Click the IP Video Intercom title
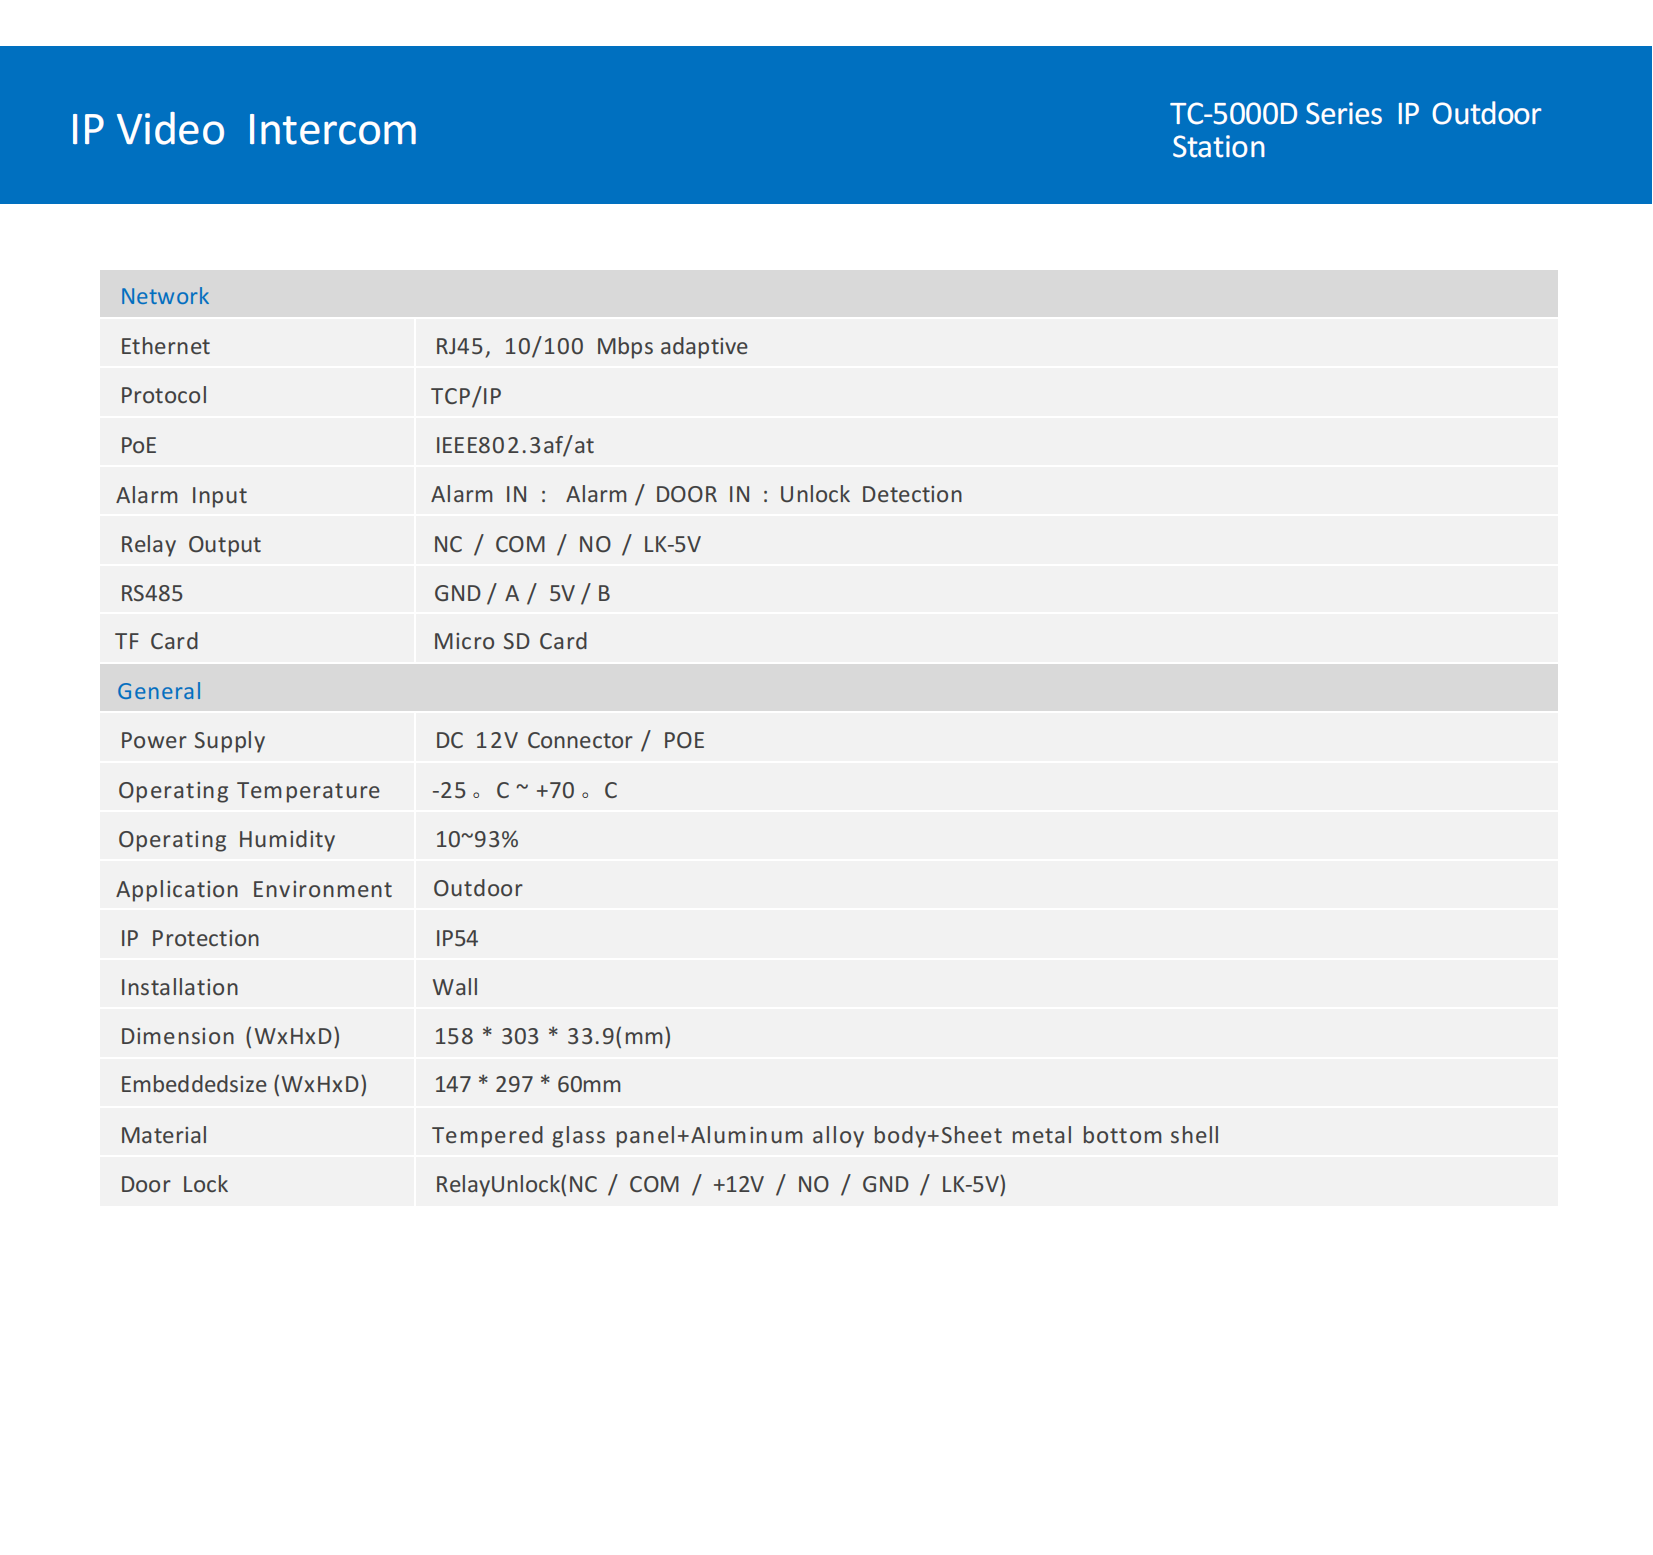 coord(243,130)
